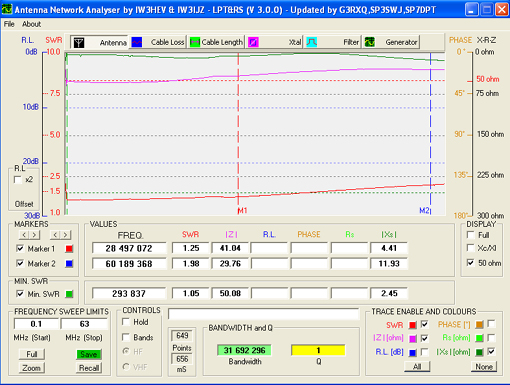The height and width of the screenshot is (385, 510).
Task: Toggle the Marker 1 checkbox
Action: click(20, 249)
